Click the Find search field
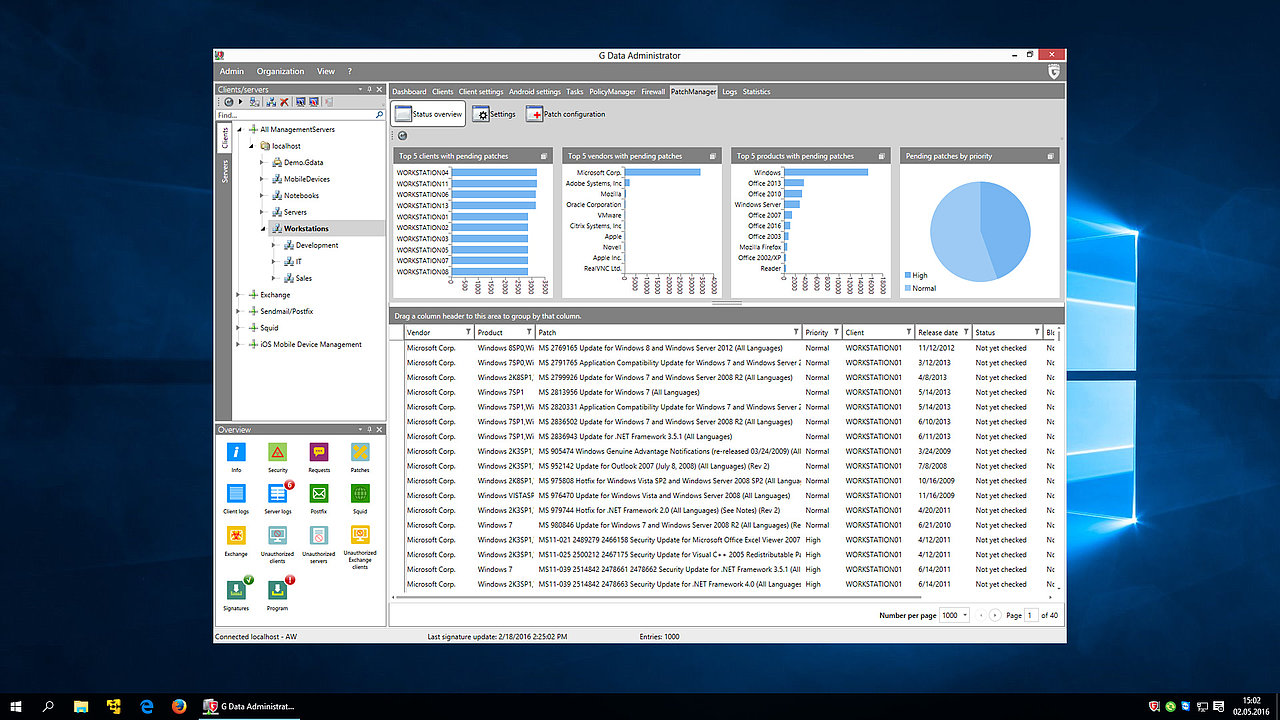 [295, 115]
